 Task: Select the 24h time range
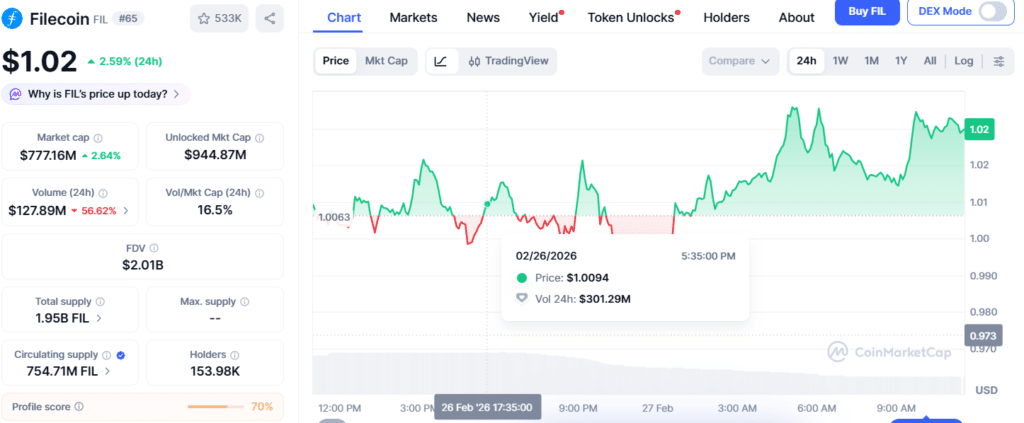(807, 61)
